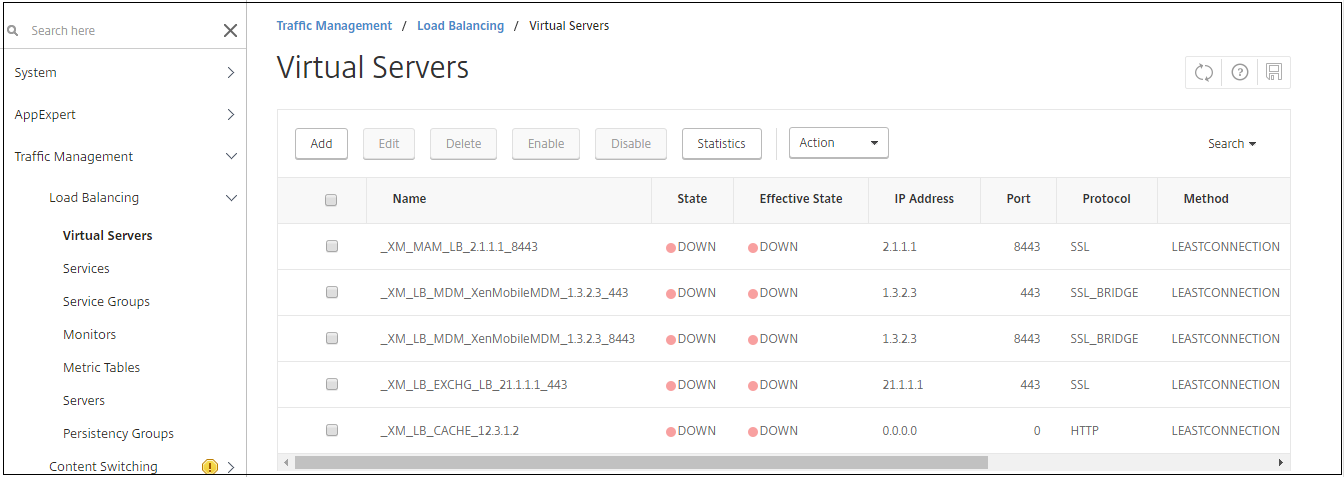
Task: Sort by the Protocol column header
Action: [x=1106, y=199]
